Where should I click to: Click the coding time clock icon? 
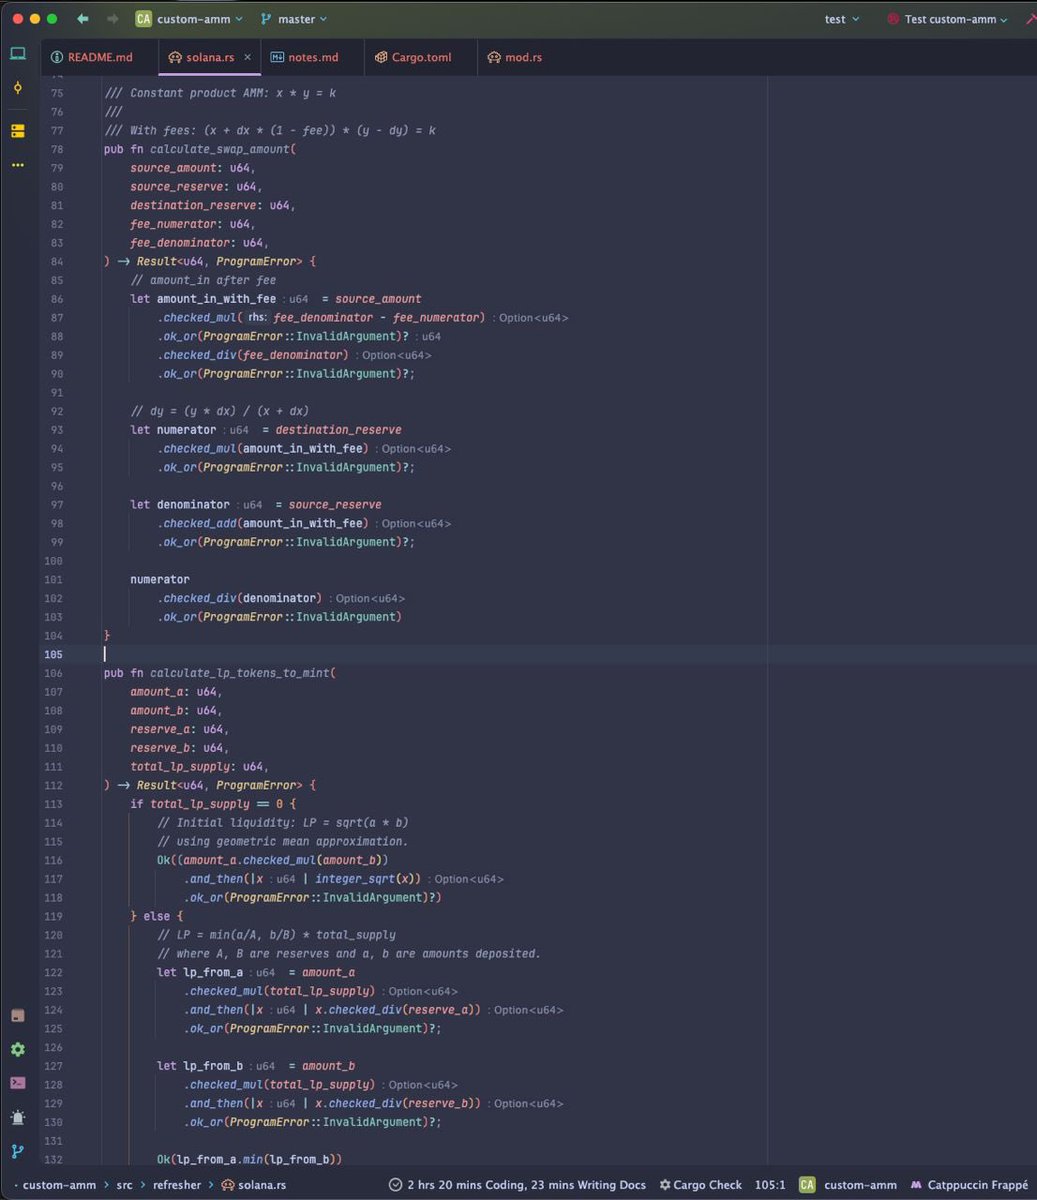395,1185
